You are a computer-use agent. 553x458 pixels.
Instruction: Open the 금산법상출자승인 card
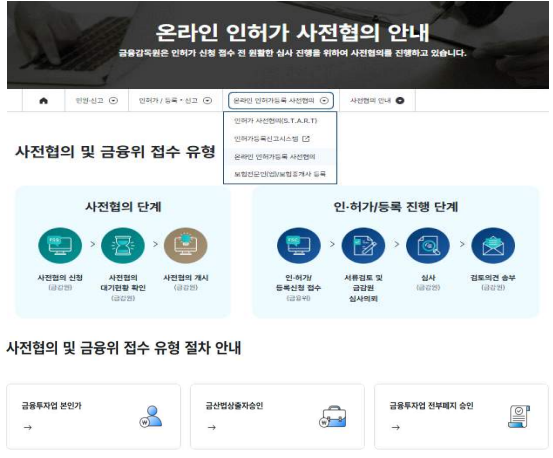pos(277,416)
